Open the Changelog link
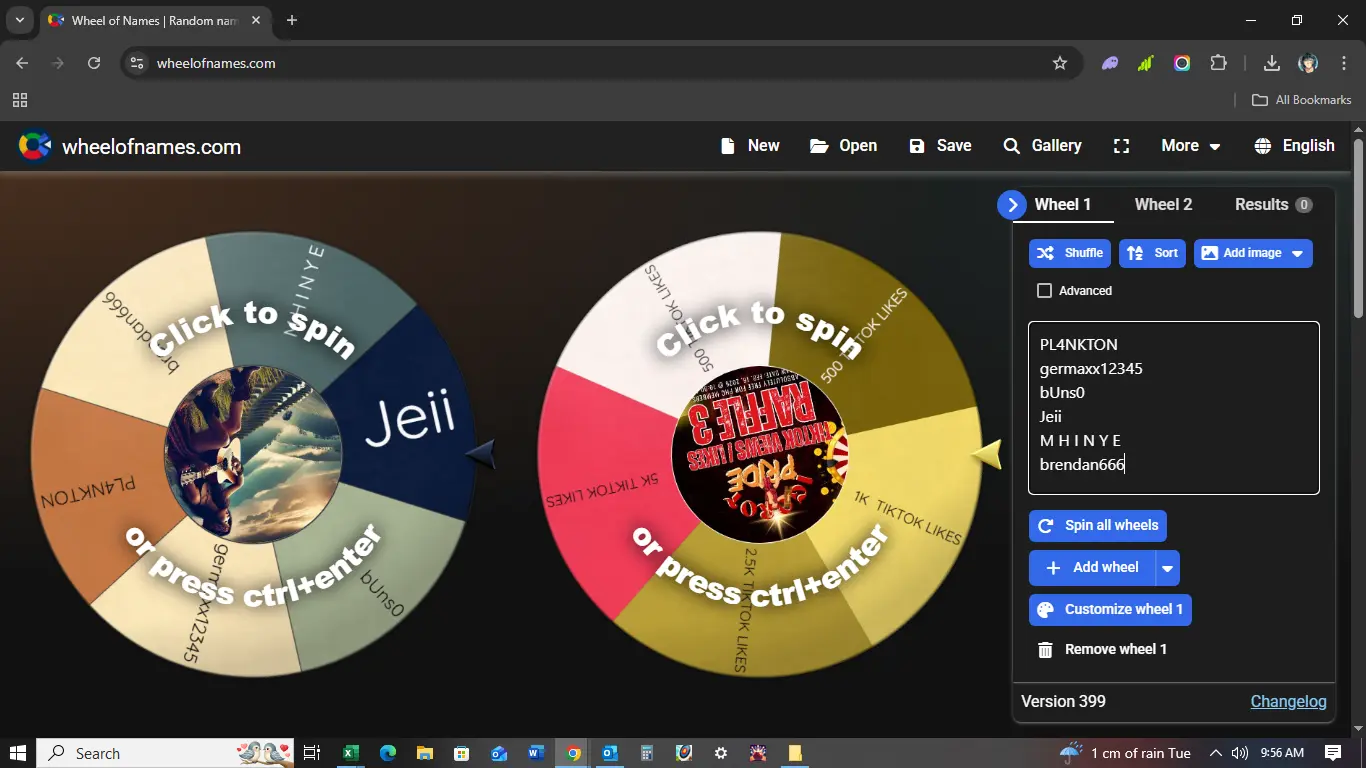 (x=1288, y=702)
